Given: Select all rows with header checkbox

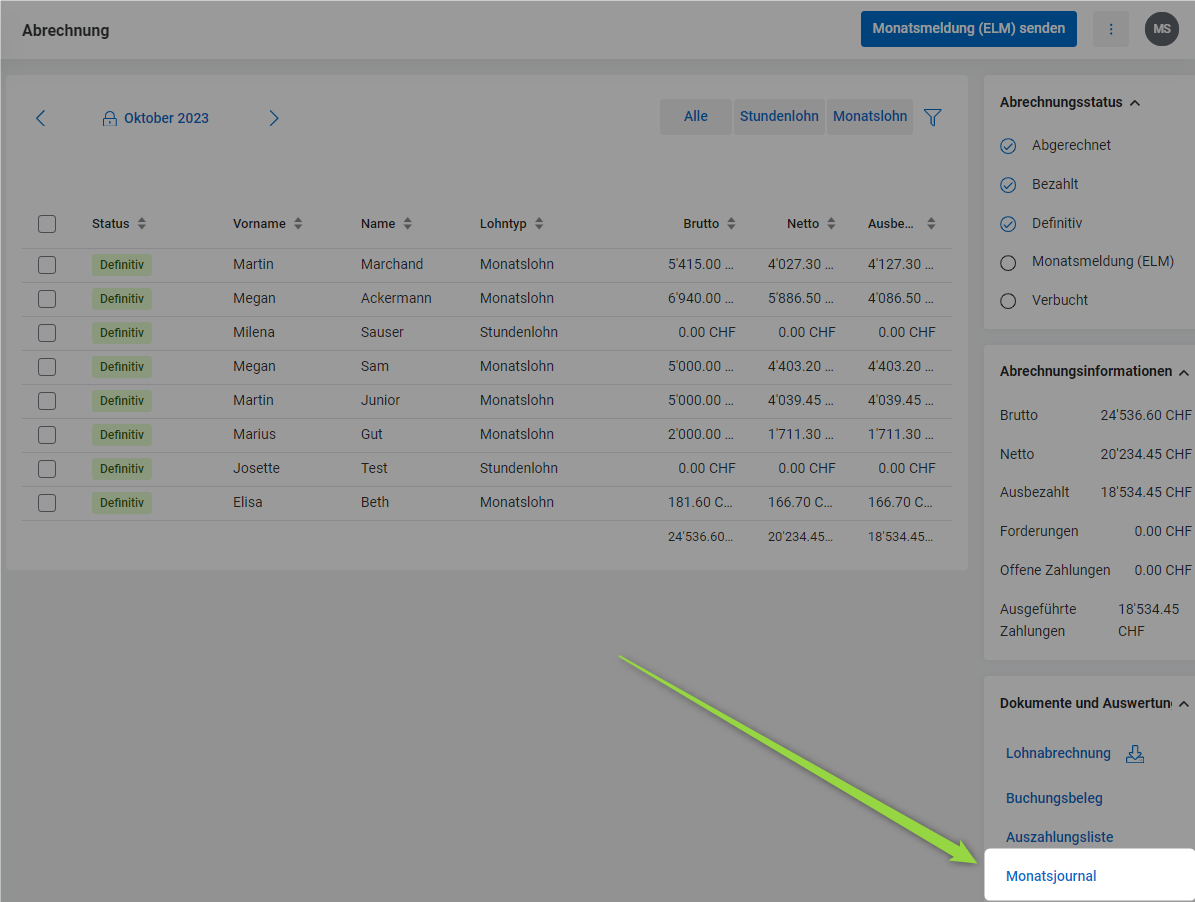Looking at the screenshot, I should click(x=47, y=224).
